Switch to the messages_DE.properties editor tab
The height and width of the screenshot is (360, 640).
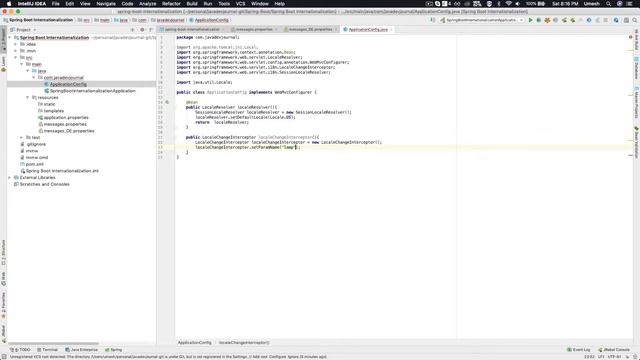click(x=310, y=29)
